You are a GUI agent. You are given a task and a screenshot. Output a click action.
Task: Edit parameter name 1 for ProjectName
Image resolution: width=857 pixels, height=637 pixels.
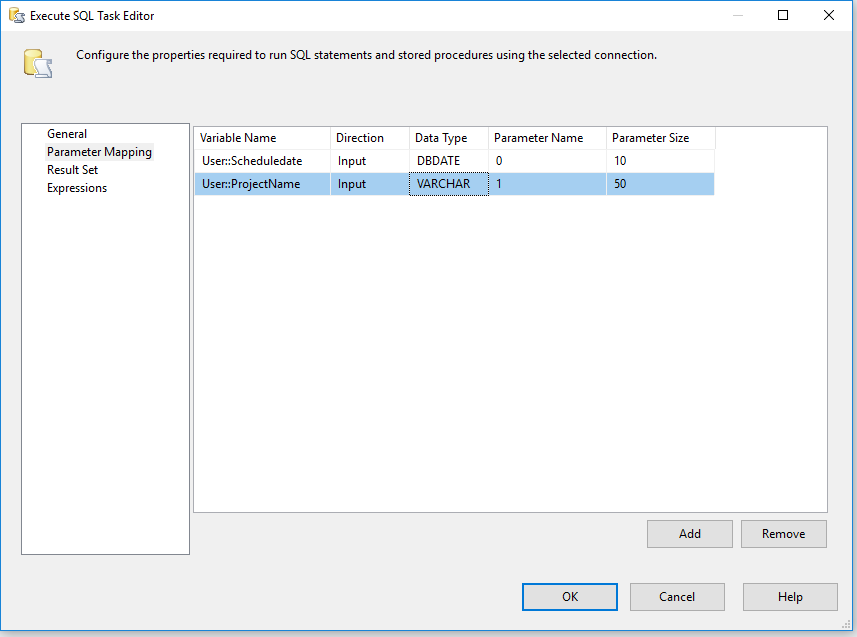pyautogui.click(x=547, y=184)
